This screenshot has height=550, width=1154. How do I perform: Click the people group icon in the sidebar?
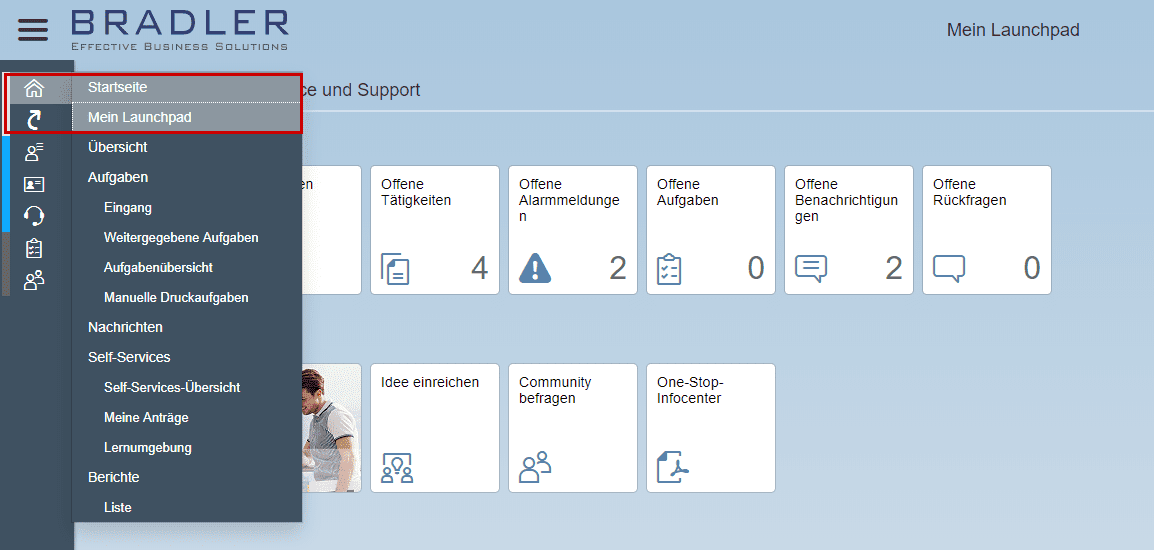(x=35, y=280)
